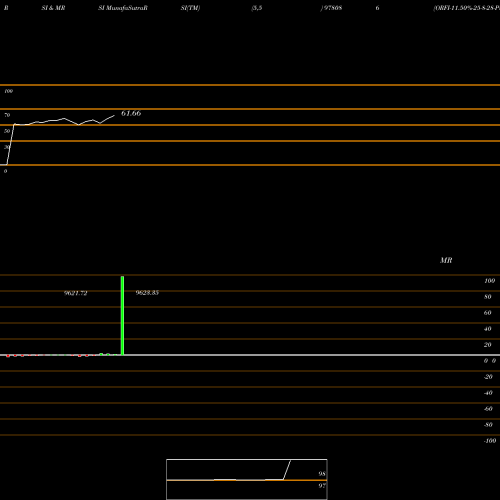500x500 pixels.
Task: Click the MR label above the lower chart
Action: point(446,260)
